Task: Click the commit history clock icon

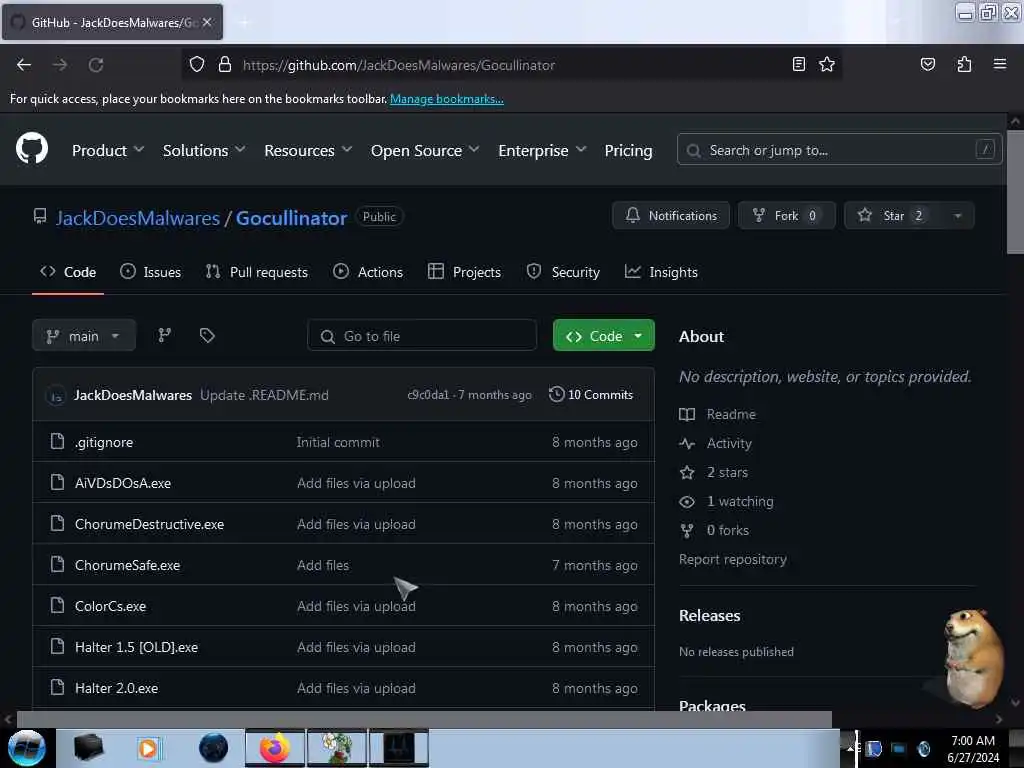Action: coord(556,394)
